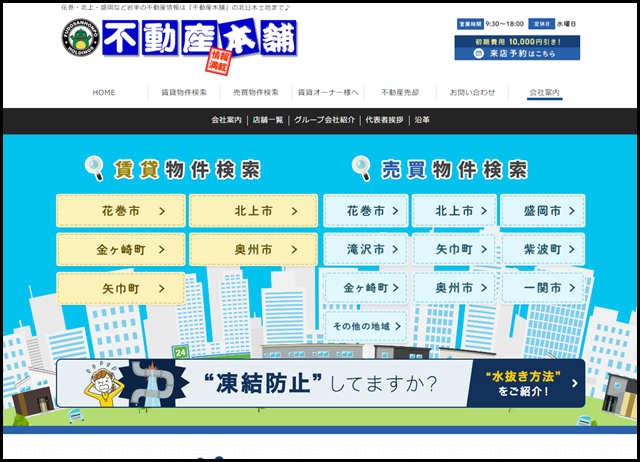This screenshot has width=640, height=462.
Task: Choose sales 盛岡市 blue button
Action: point(543,211)
